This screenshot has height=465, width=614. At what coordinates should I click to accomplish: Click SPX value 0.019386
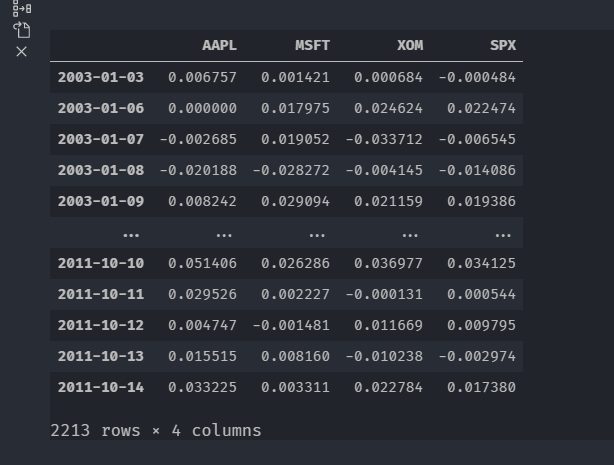(481, 201)
